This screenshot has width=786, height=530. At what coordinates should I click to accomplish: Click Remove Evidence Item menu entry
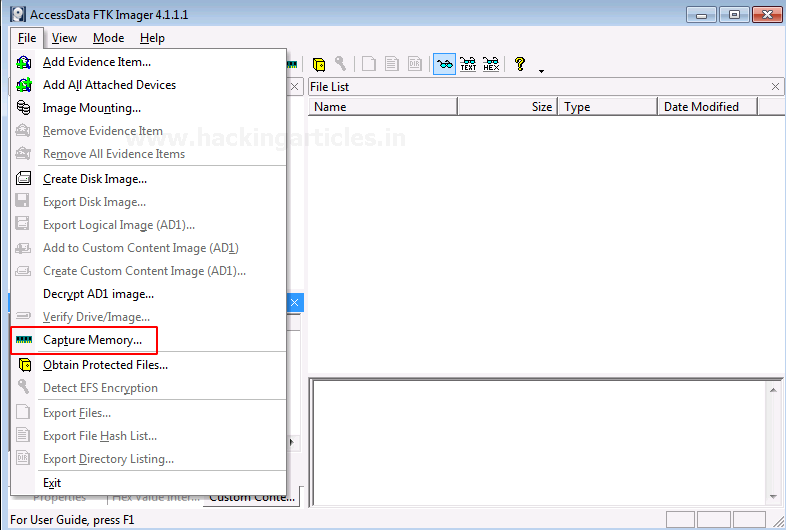pyautogui.click(x=149, y=131)
